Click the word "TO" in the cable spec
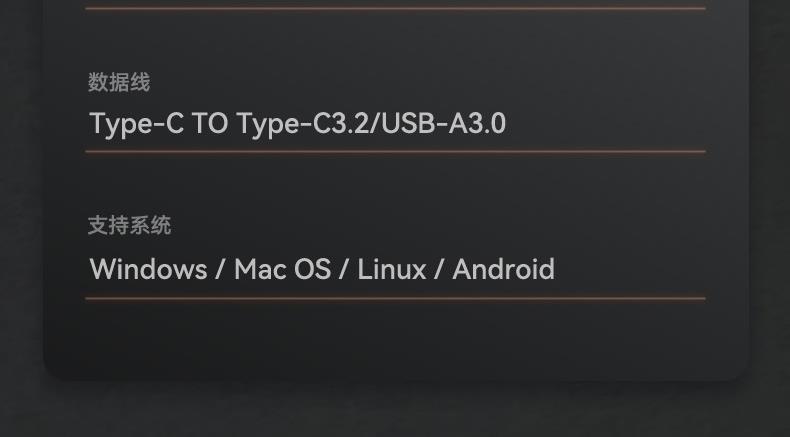790x437 pixels. tap(210, 124)
